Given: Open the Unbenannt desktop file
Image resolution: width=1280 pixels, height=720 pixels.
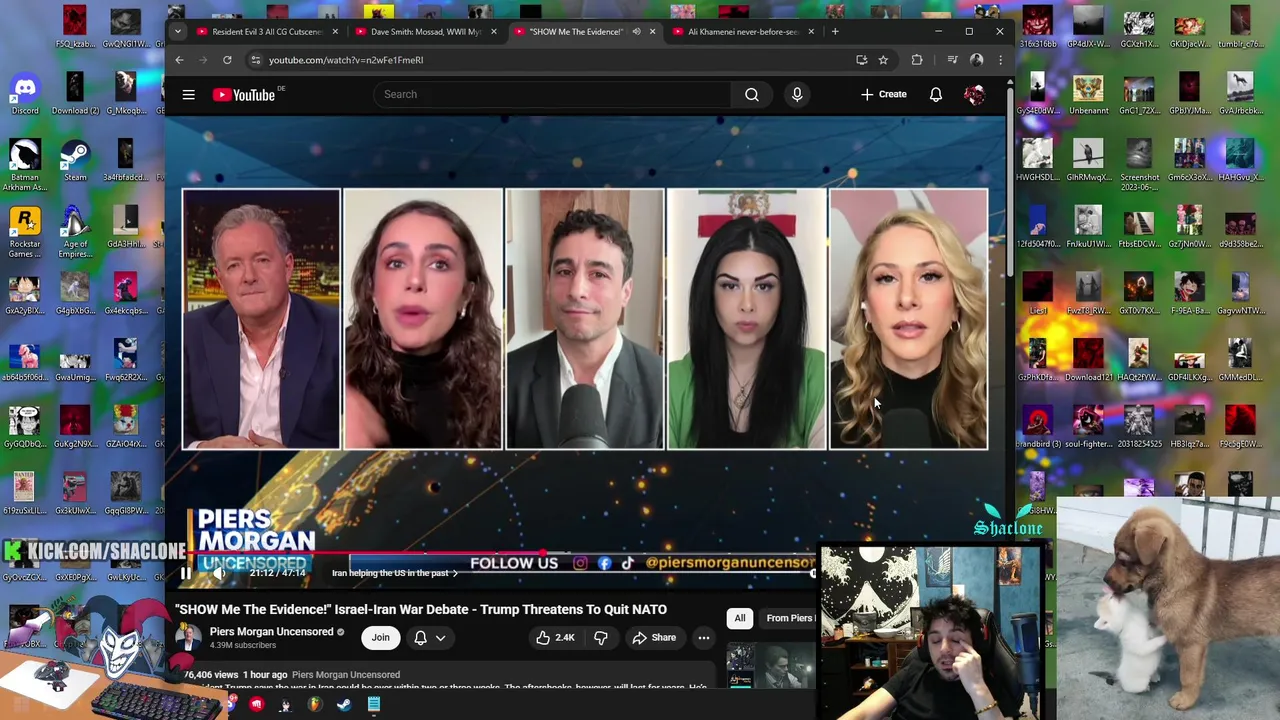Looking at the screenshot, I should tap(1088, 95).
